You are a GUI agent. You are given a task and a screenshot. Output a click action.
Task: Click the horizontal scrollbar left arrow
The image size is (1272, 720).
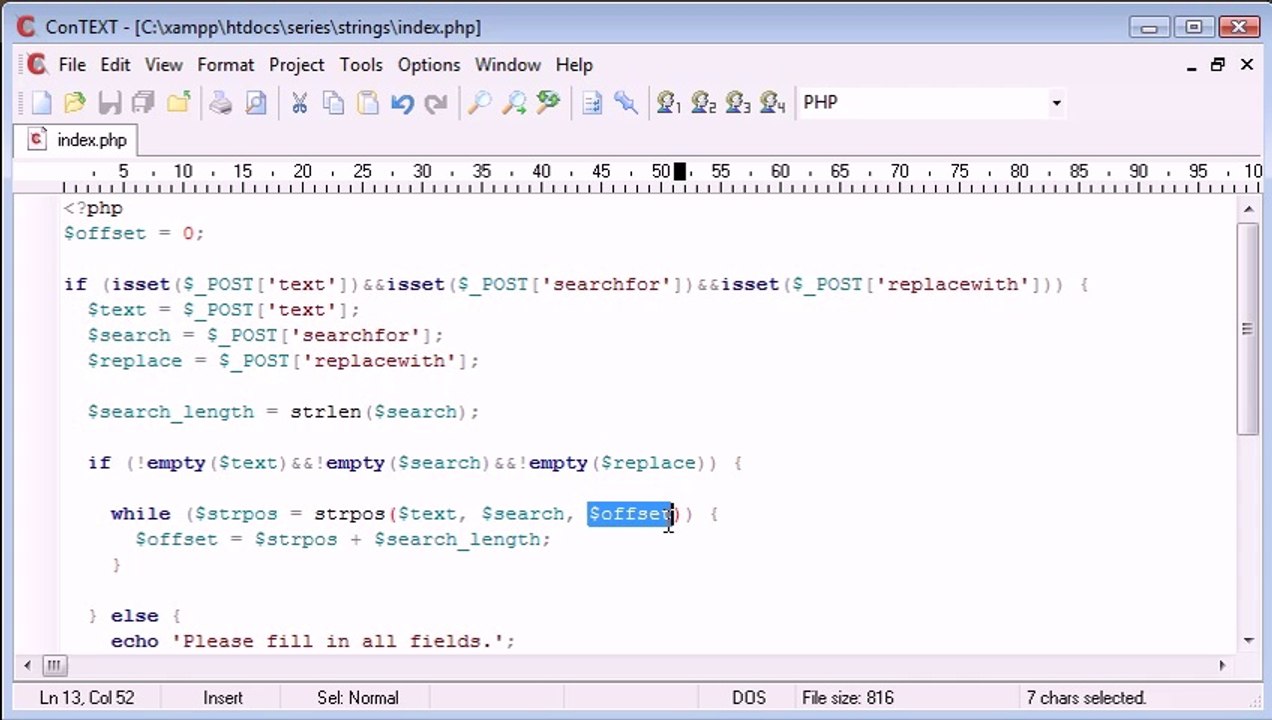coord(27,665)
